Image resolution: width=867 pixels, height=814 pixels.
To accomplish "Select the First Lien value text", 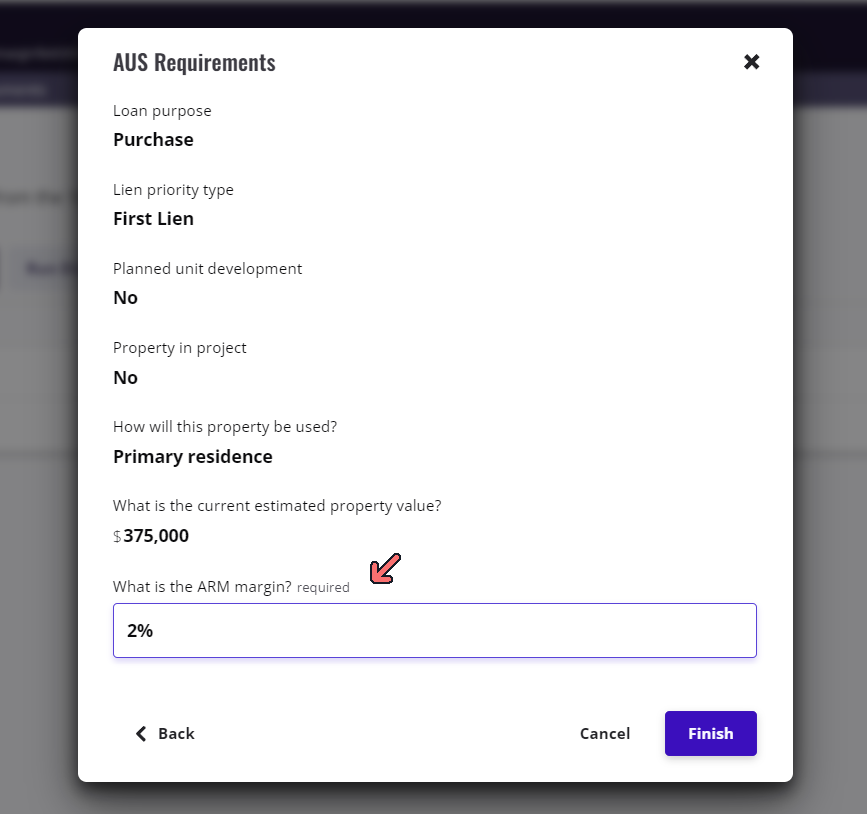I will [153, 218].
